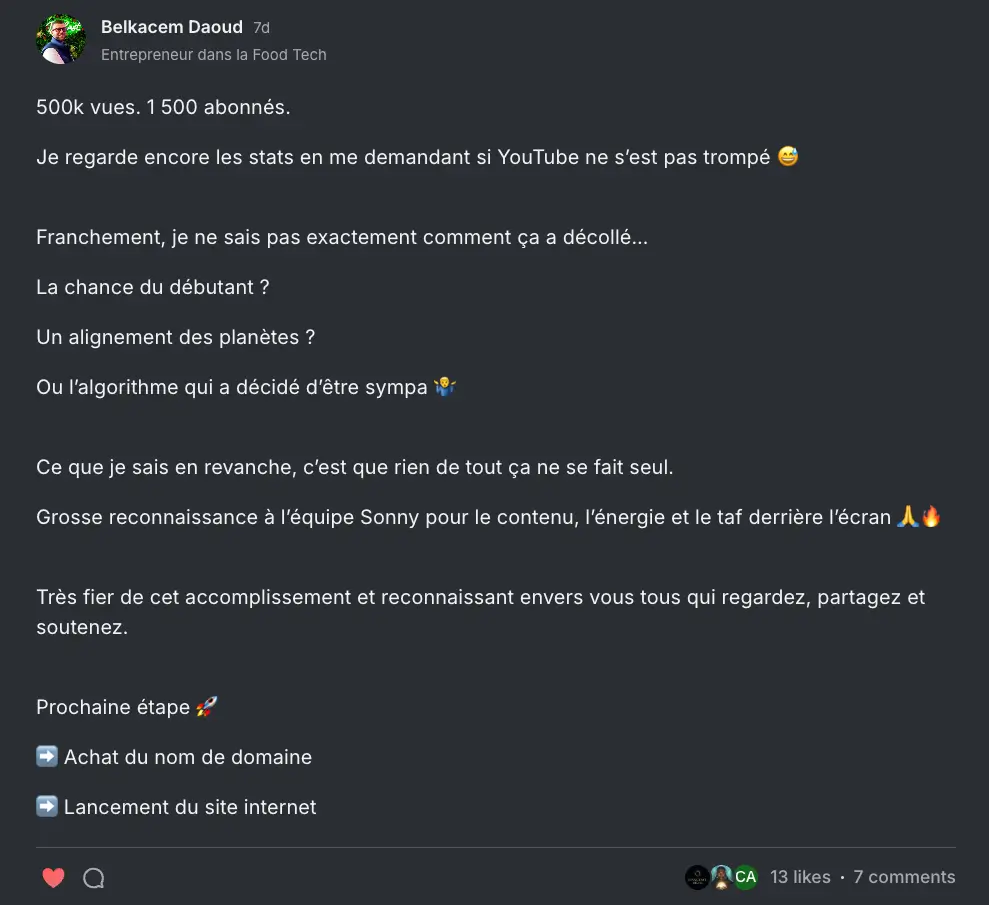Open Belkacem Daoud's profile picture
This screenshot has width=989, height=905.
[61, 40]
